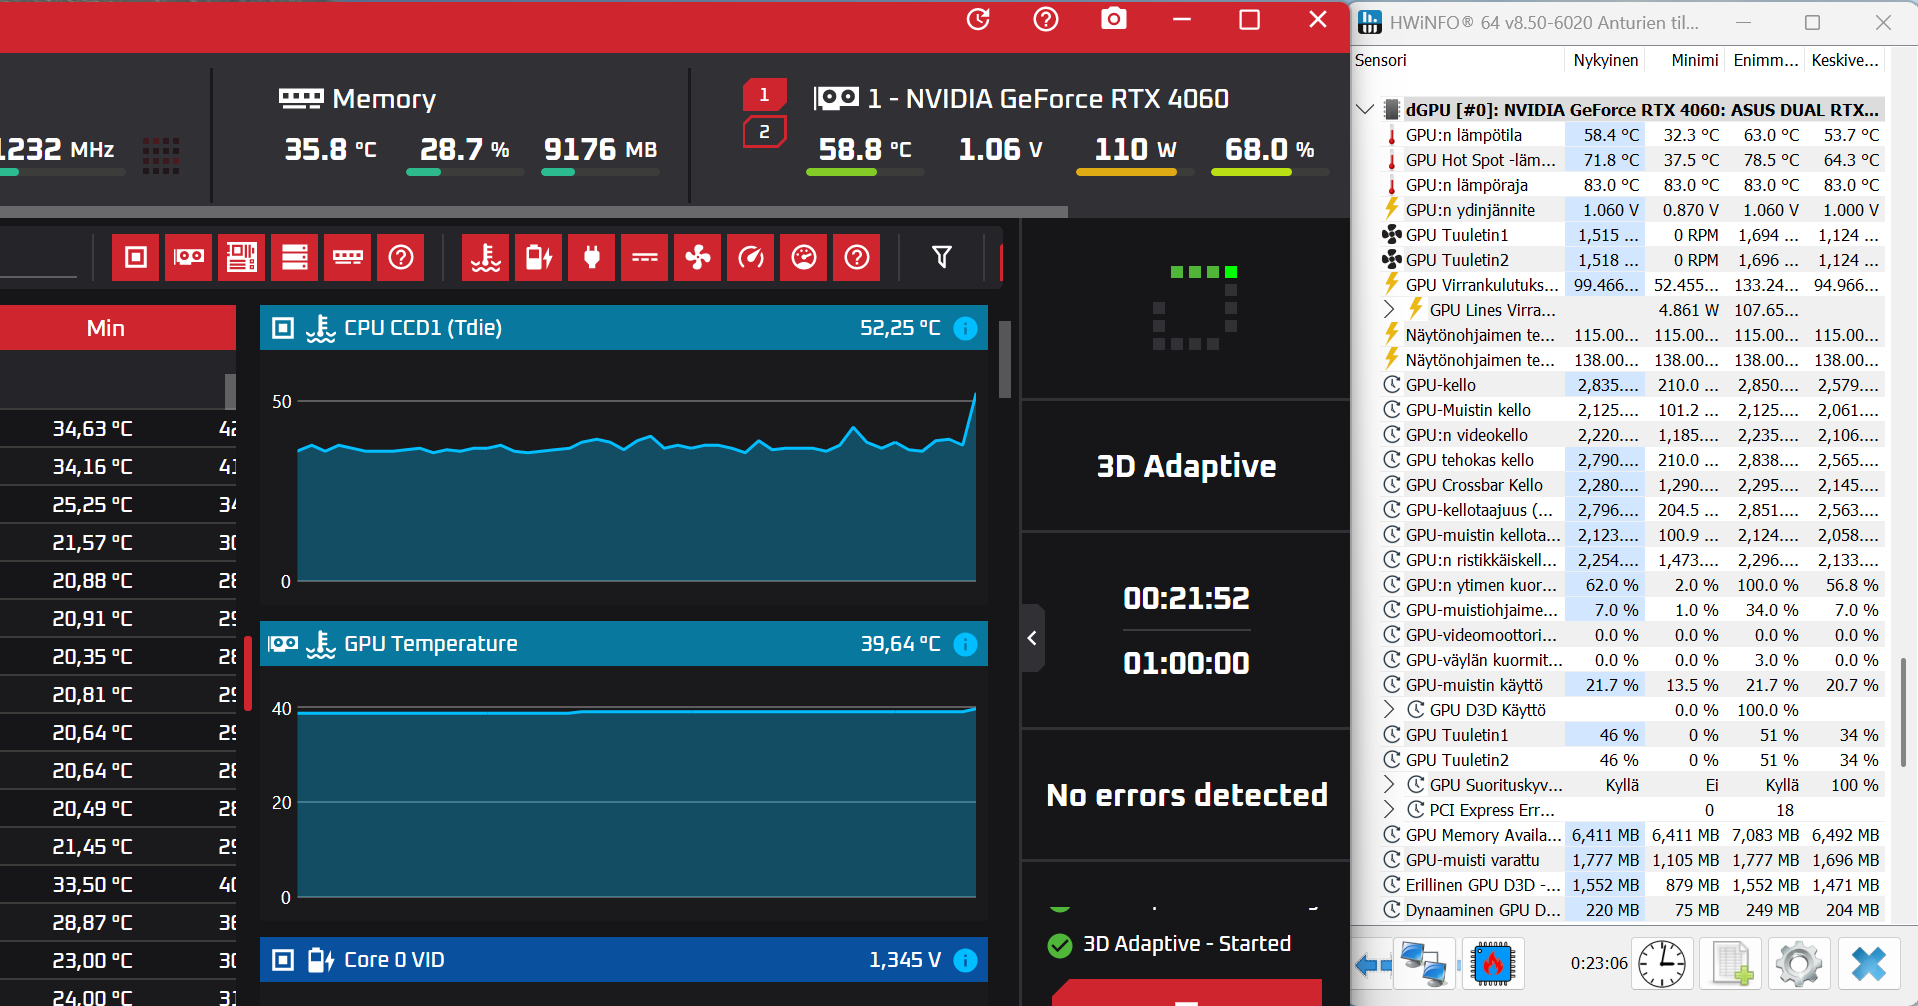The width and height of the screenshot is (1918, 1006).
Task: Toggle the voltage readings filter
Action: coord(539,258)
